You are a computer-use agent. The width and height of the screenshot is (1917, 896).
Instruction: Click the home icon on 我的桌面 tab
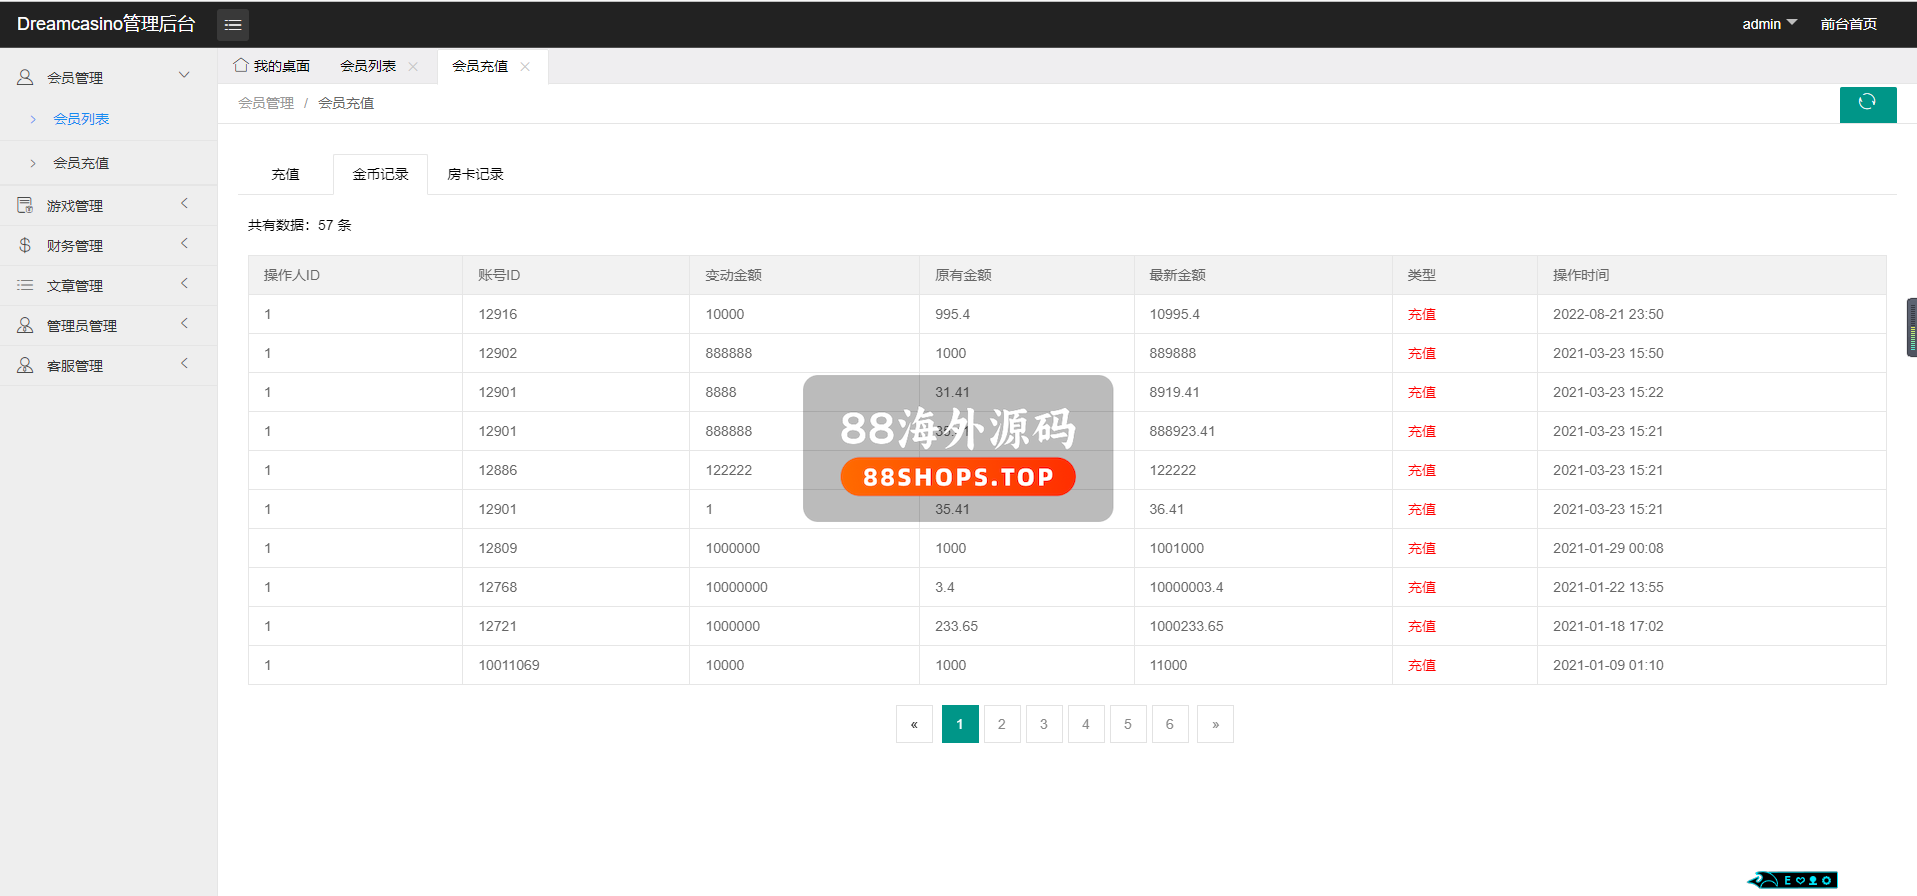tap(241, 66)
